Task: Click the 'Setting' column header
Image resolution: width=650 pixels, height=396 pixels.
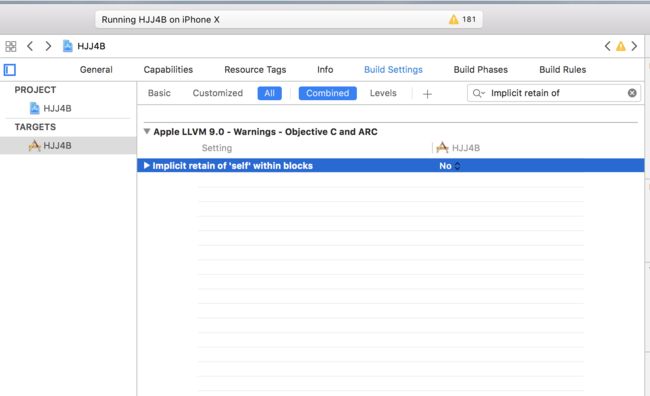Action: click(217, 148)
